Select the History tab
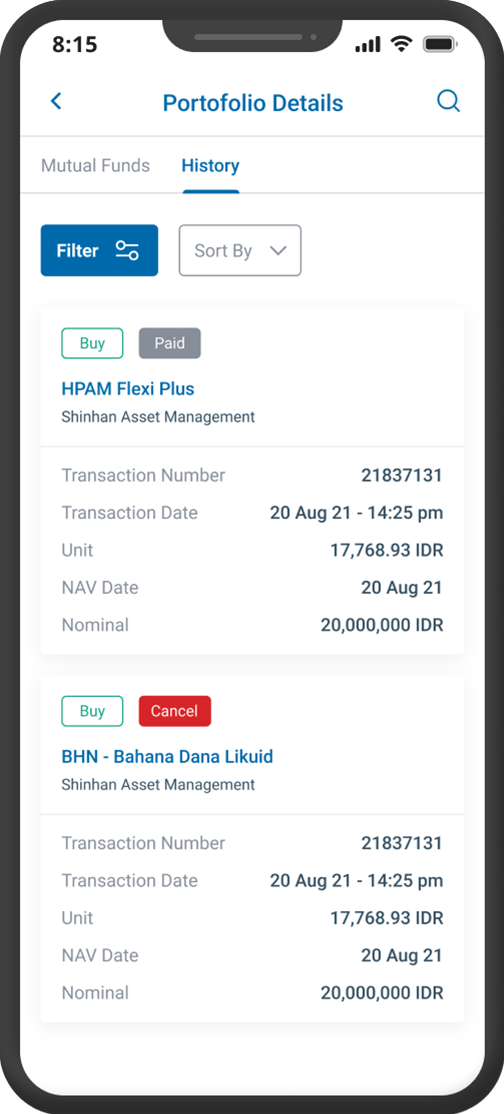 (x=210, y=166)
